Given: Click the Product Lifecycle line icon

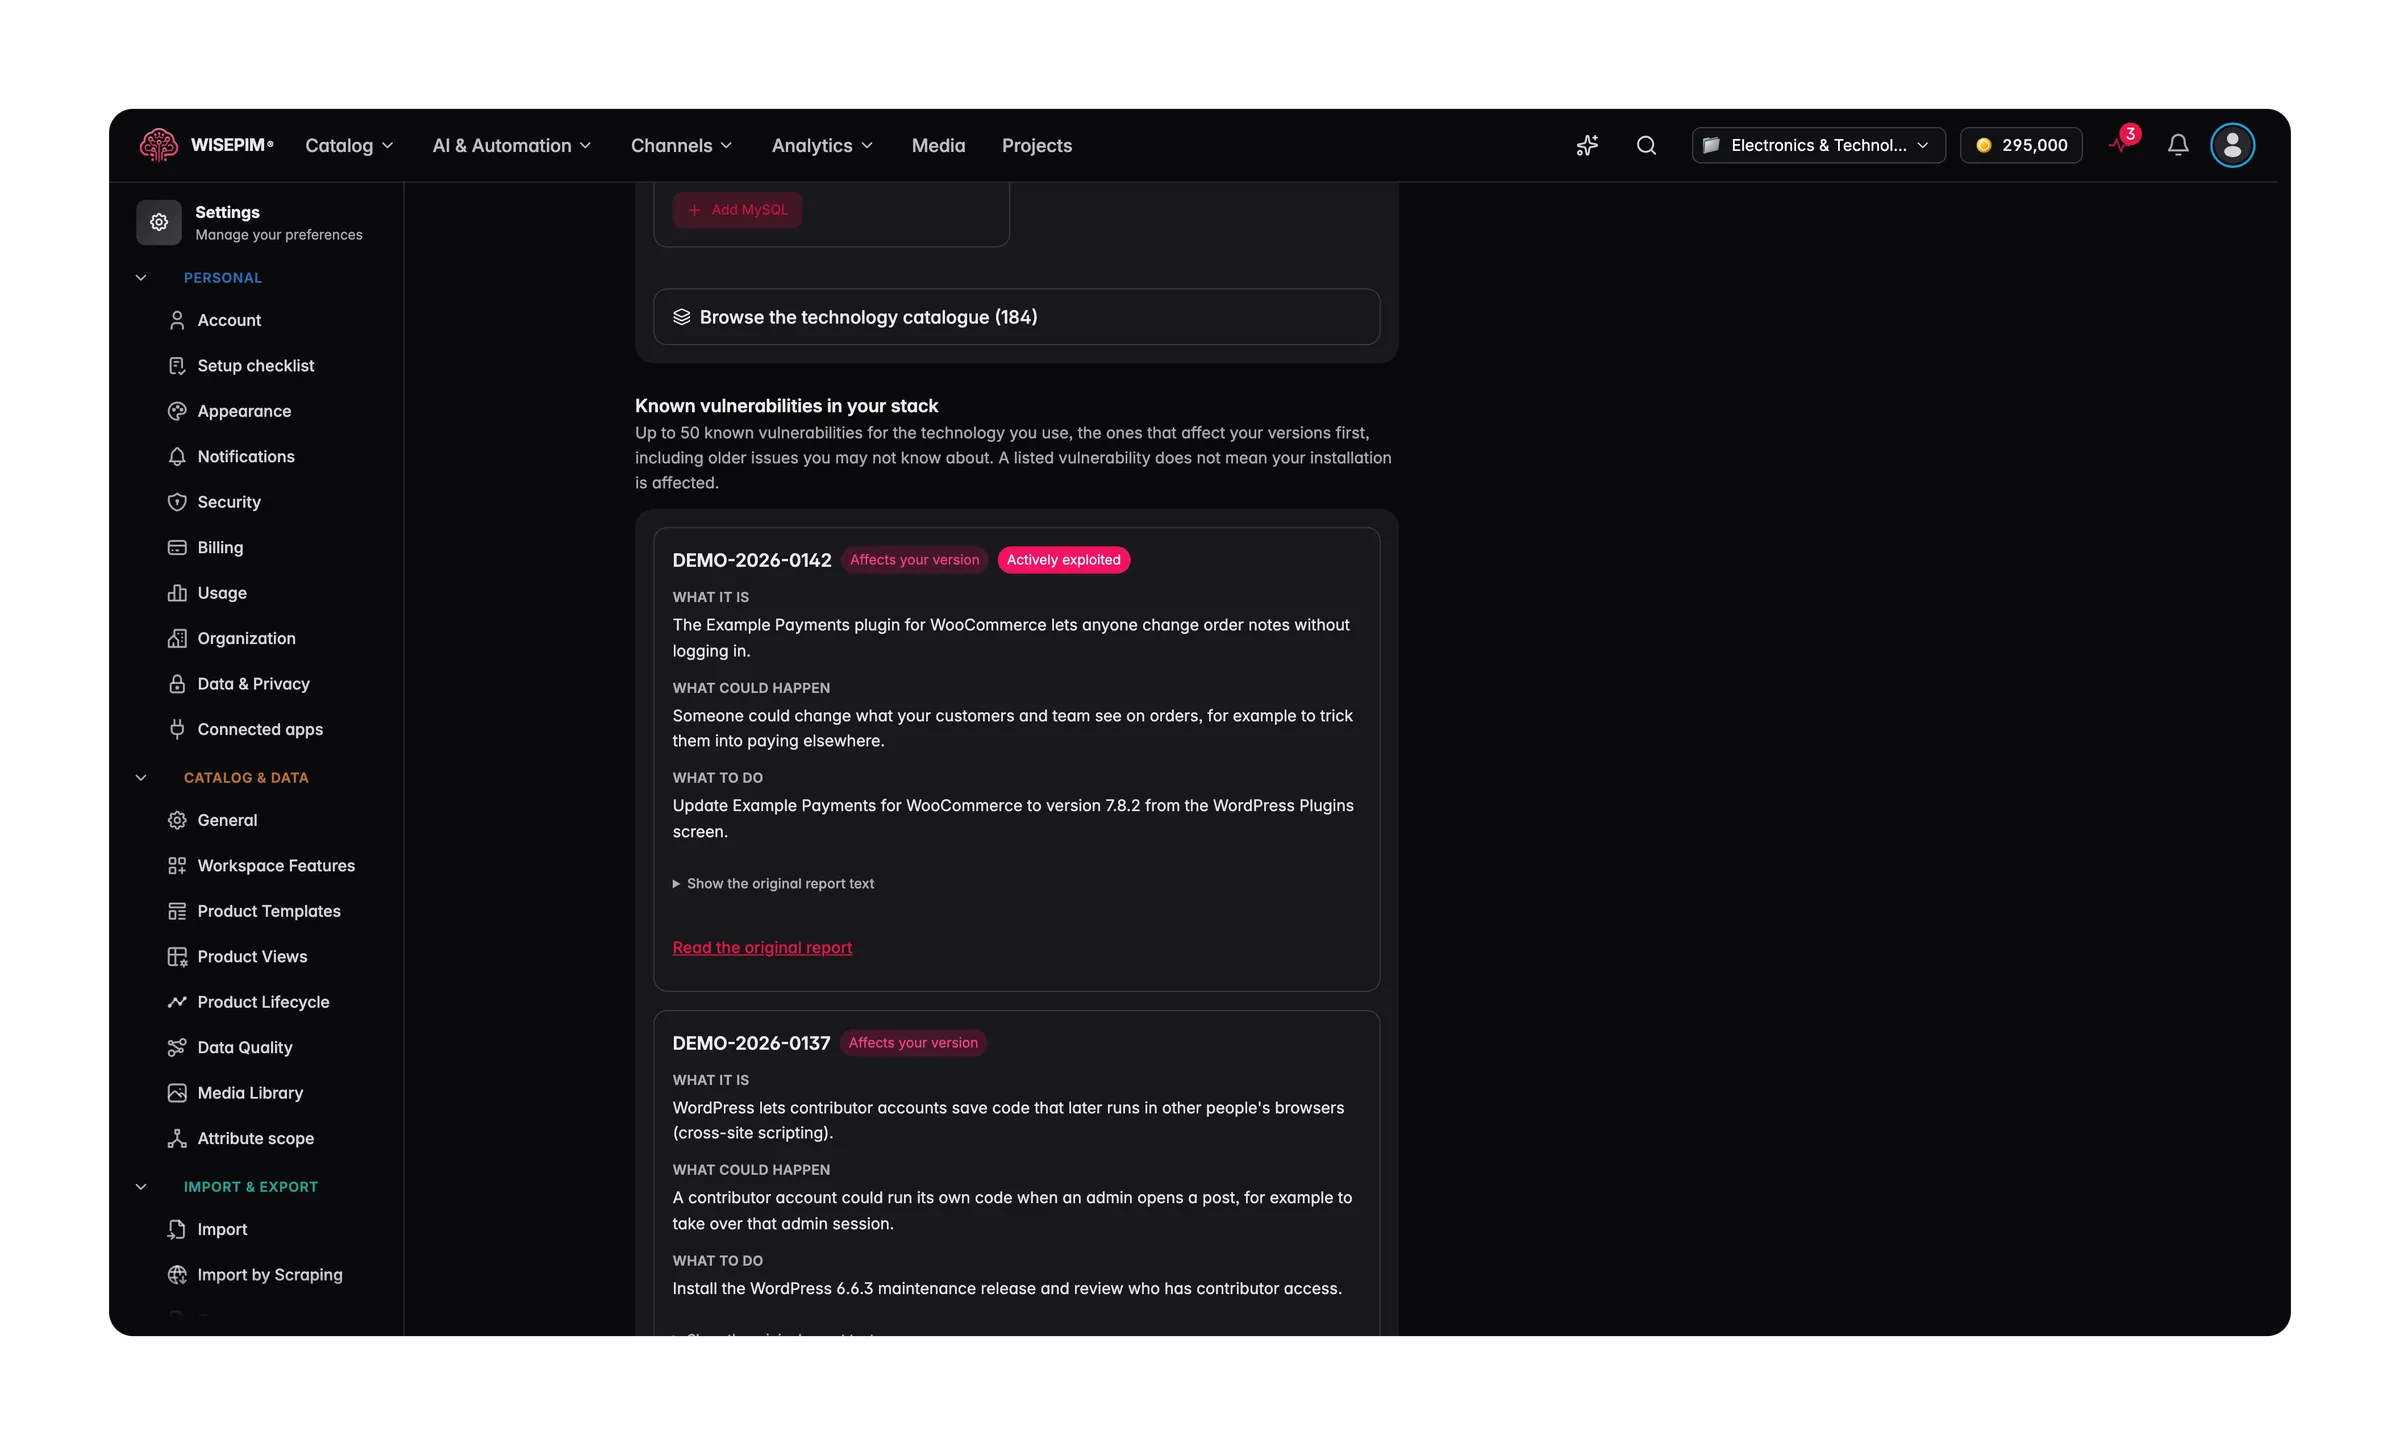Looking at the screenshot, I should pos(177,1002).
